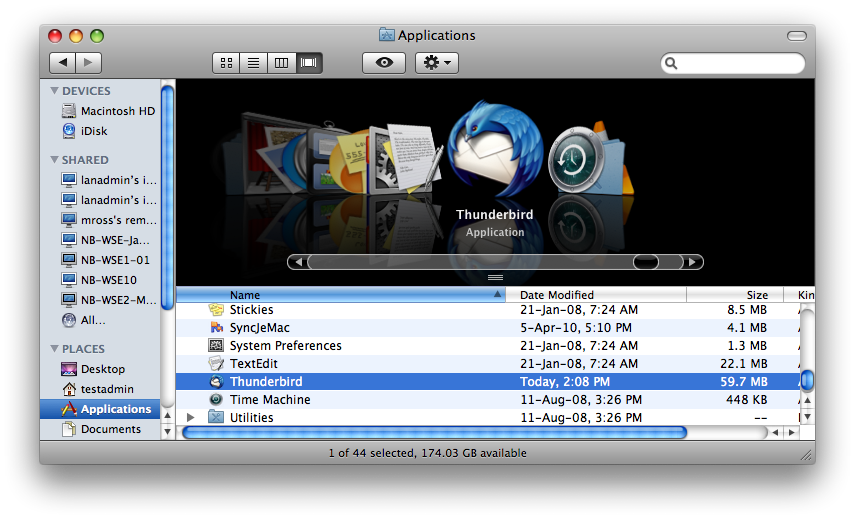
Task: Collapse the PLACES sidebar section
Action: click(54, 348)
